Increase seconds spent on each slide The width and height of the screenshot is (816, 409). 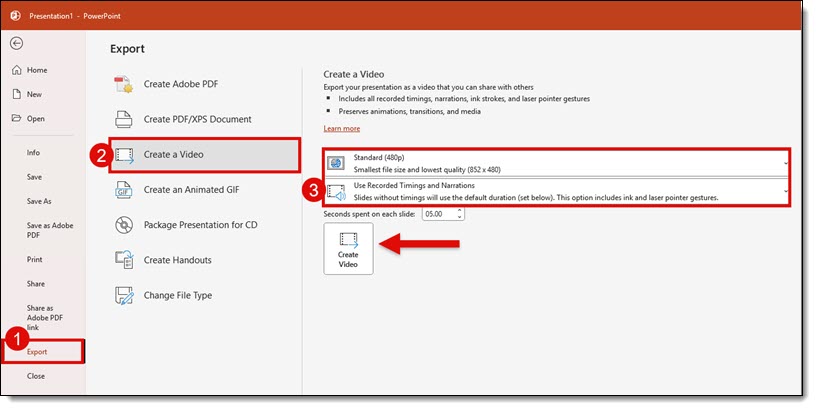(461, 211)
